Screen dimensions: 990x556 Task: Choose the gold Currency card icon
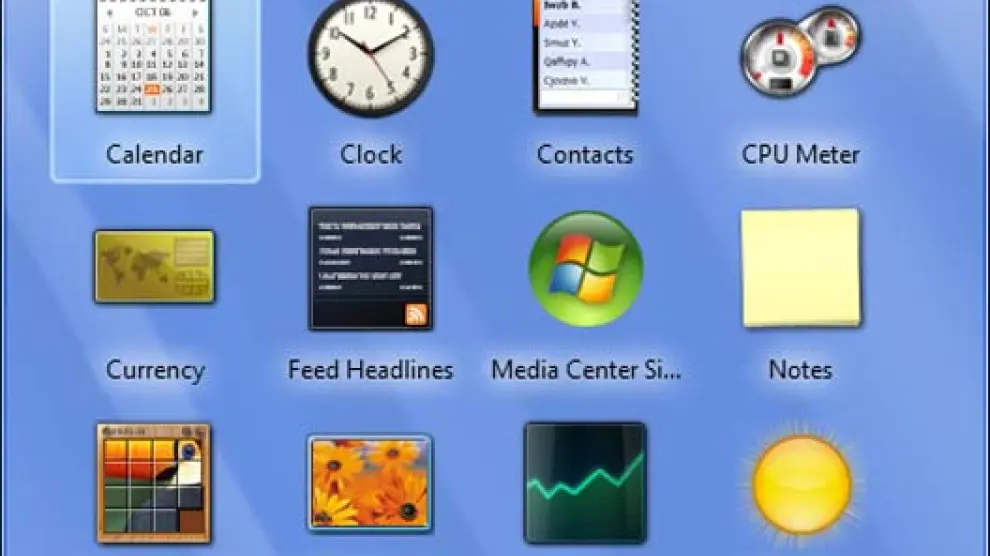tap(154, 267)
